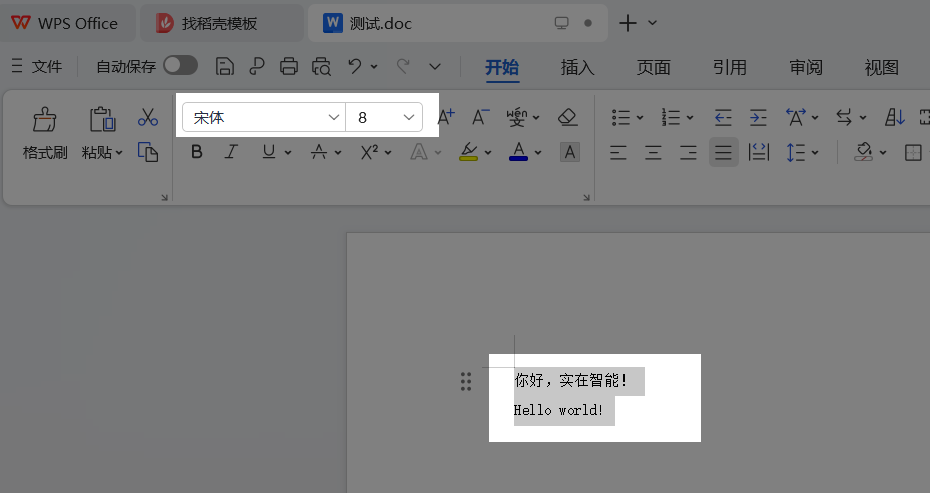Image resolution: width=930 pixels, height=493 pixels.
Task: Switch to the 插入 ribbon tab
Action: (577, 67)
